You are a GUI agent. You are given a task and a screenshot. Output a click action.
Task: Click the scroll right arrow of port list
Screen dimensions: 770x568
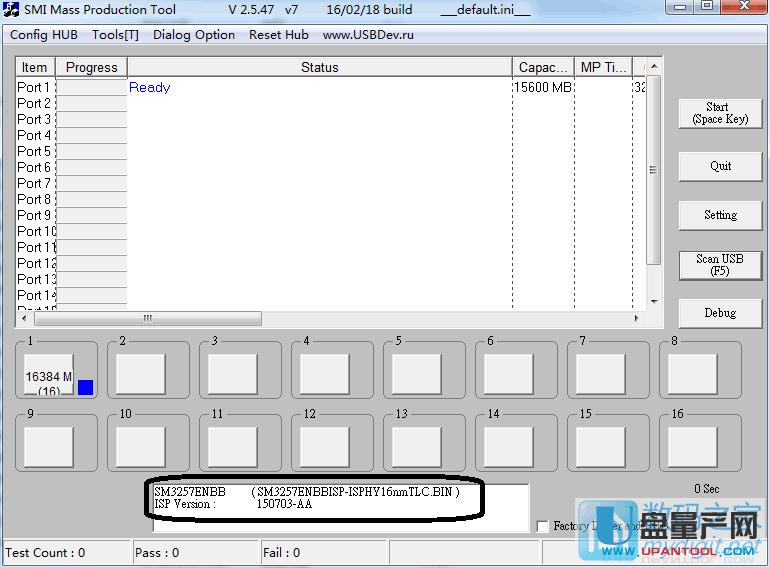click(x=636, y=318)
